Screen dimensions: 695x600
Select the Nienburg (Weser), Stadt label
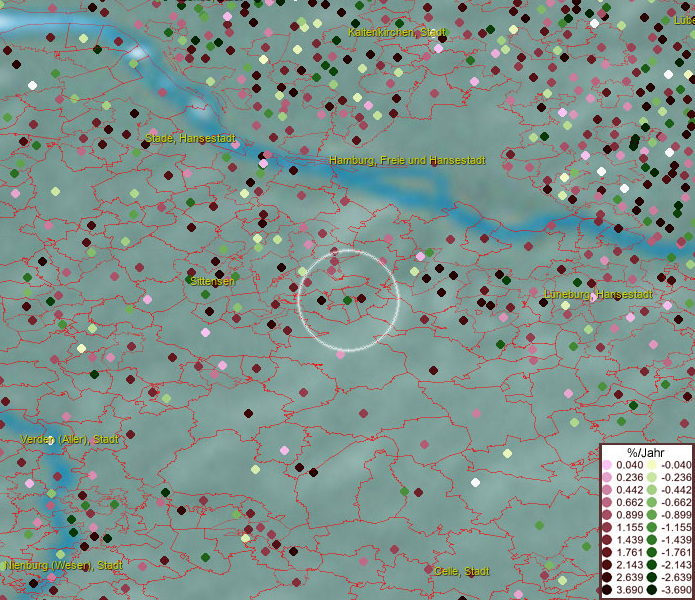point(63,565)
